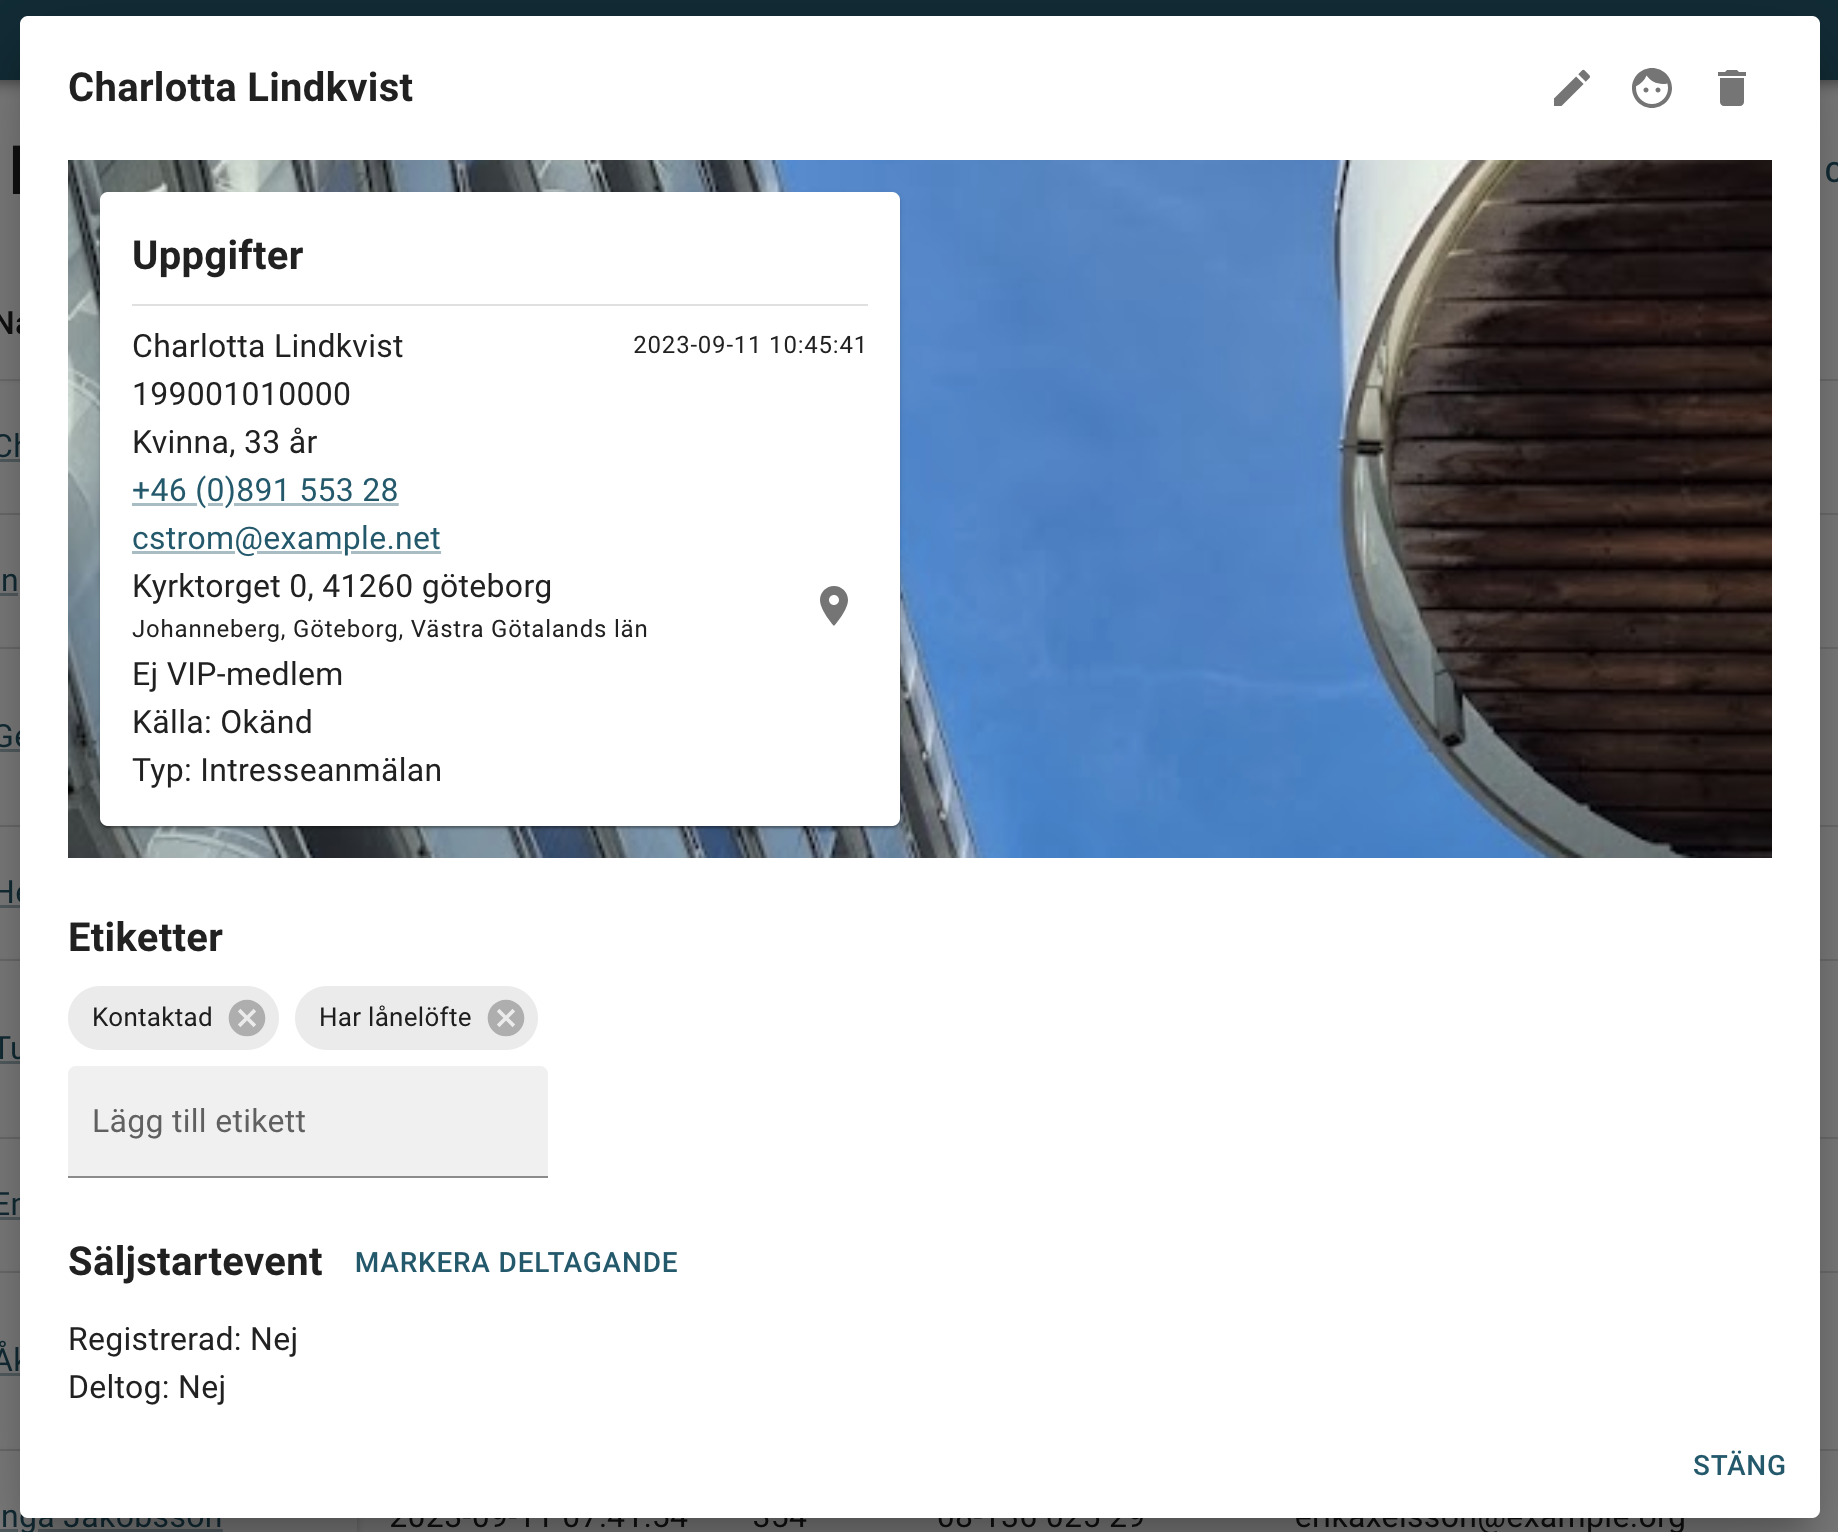
Task: Click the Etiketter section heading
Action: click(x=145, y=938)
